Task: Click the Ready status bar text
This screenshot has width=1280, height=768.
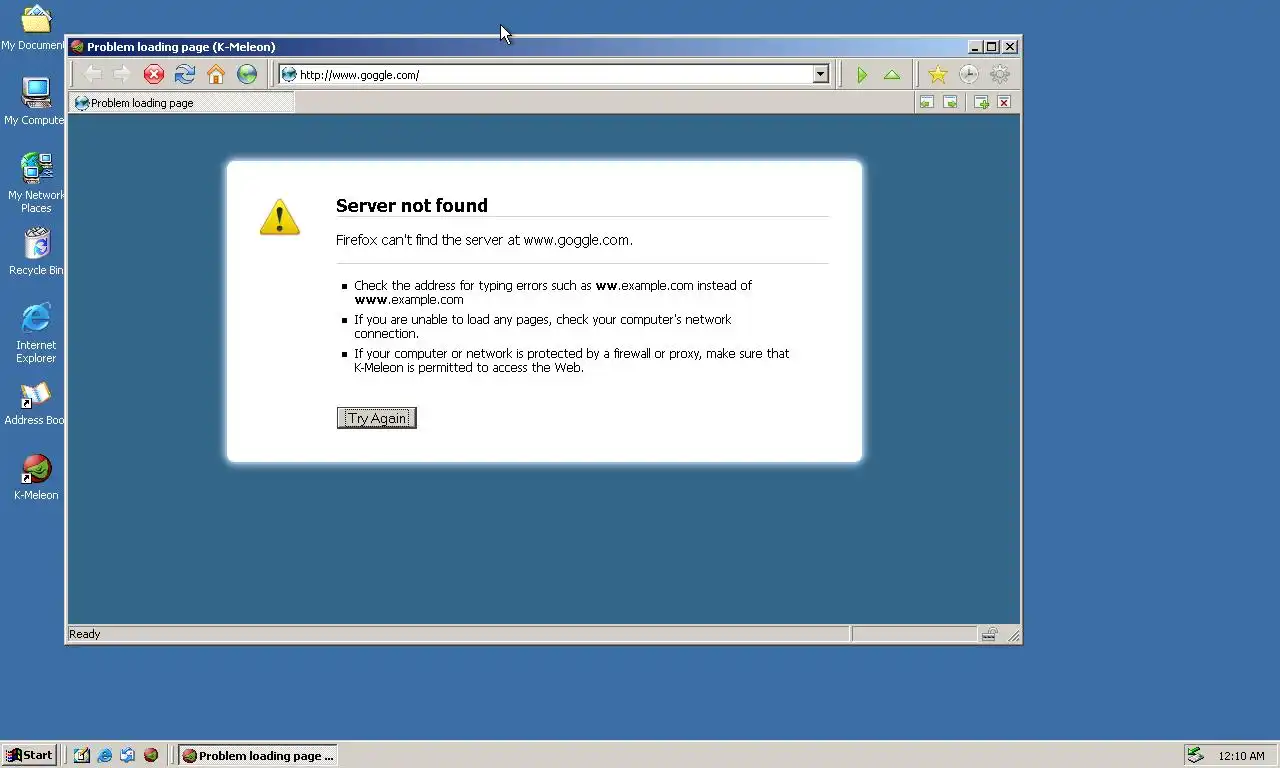Action: pos(85,634)
